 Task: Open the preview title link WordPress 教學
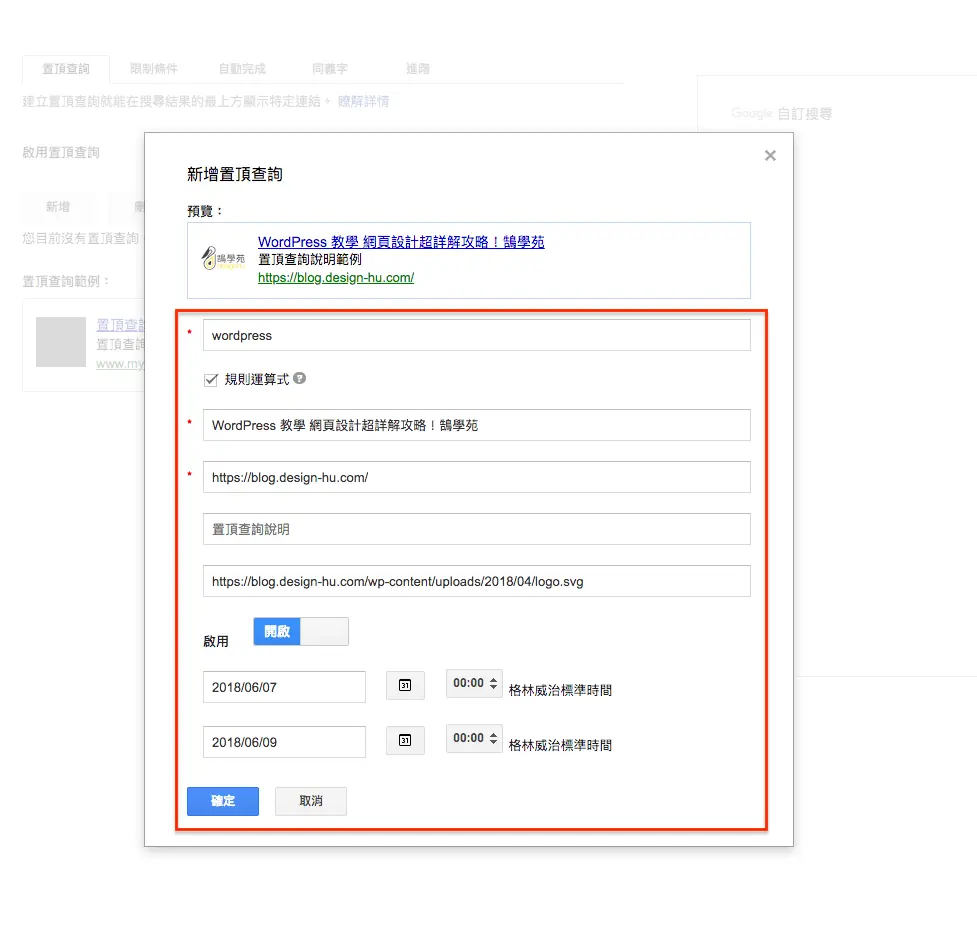401,242
